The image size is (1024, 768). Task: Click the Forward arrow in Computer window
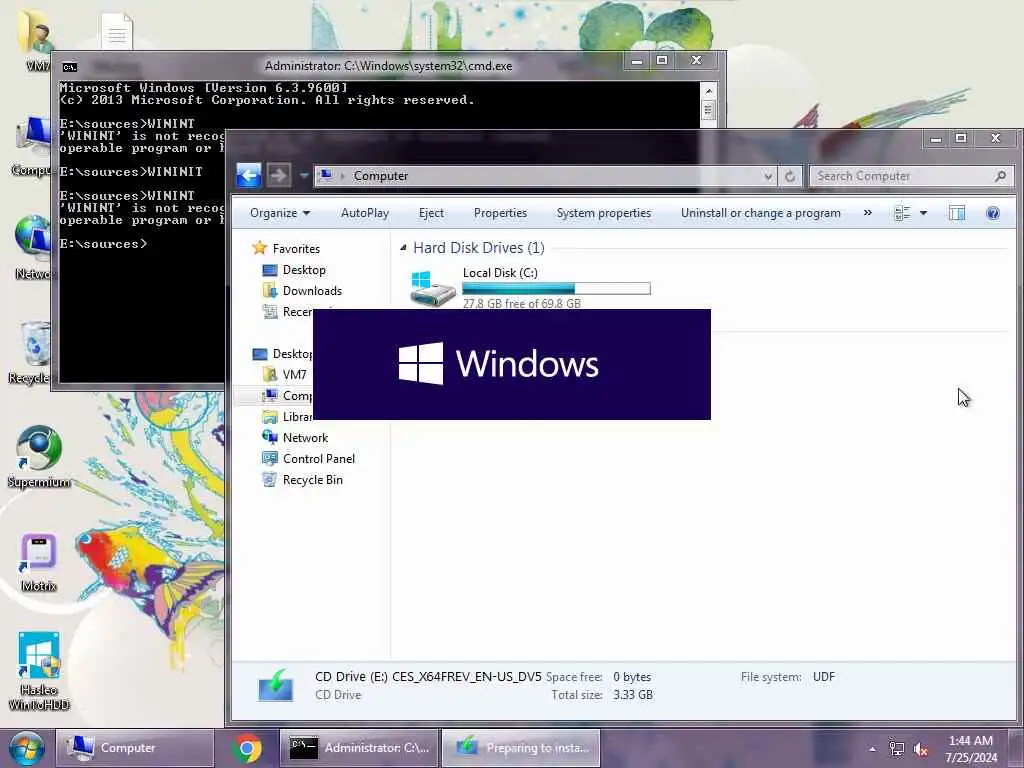tap(279, 176)
